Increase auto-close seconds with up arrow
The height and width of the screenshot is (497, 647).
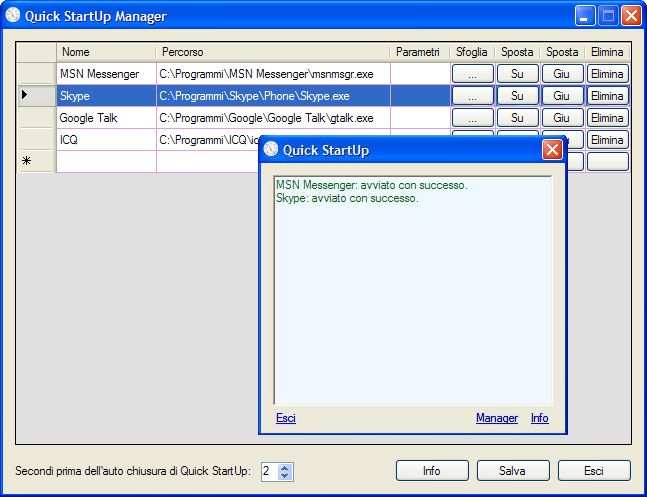point(285,466)
